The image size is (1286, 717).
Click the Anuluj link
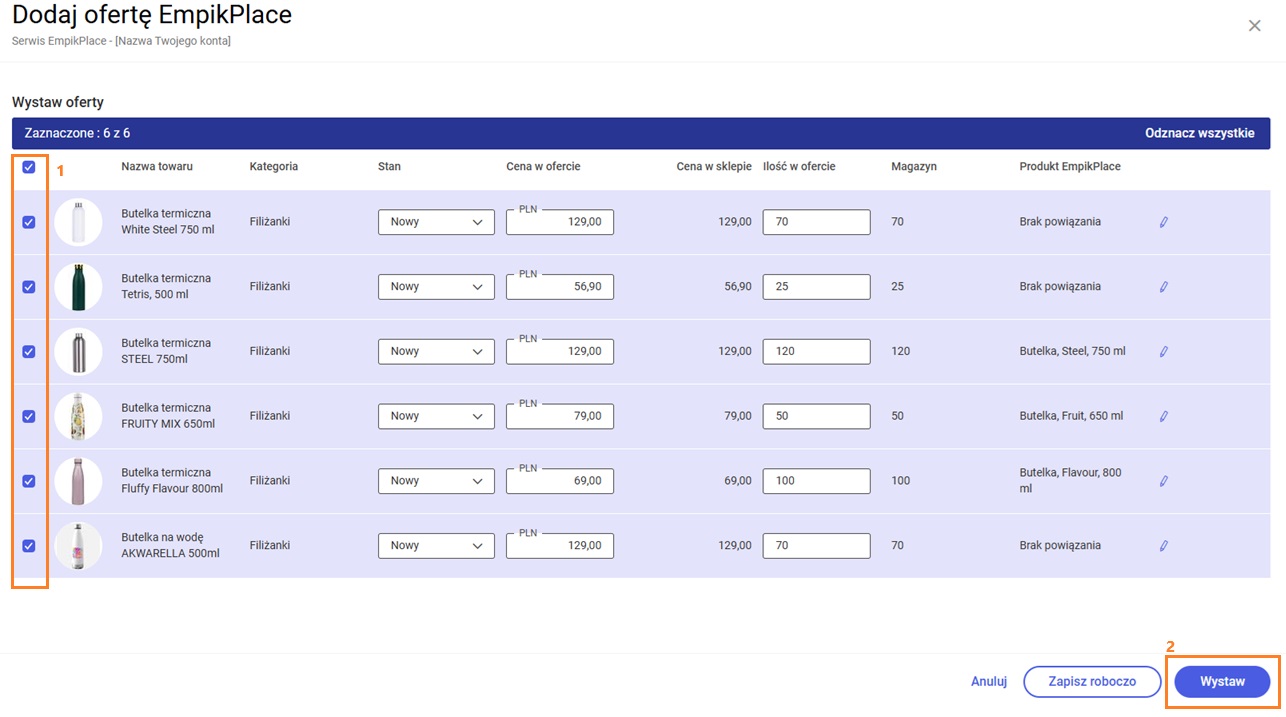[x=988, y=682]
